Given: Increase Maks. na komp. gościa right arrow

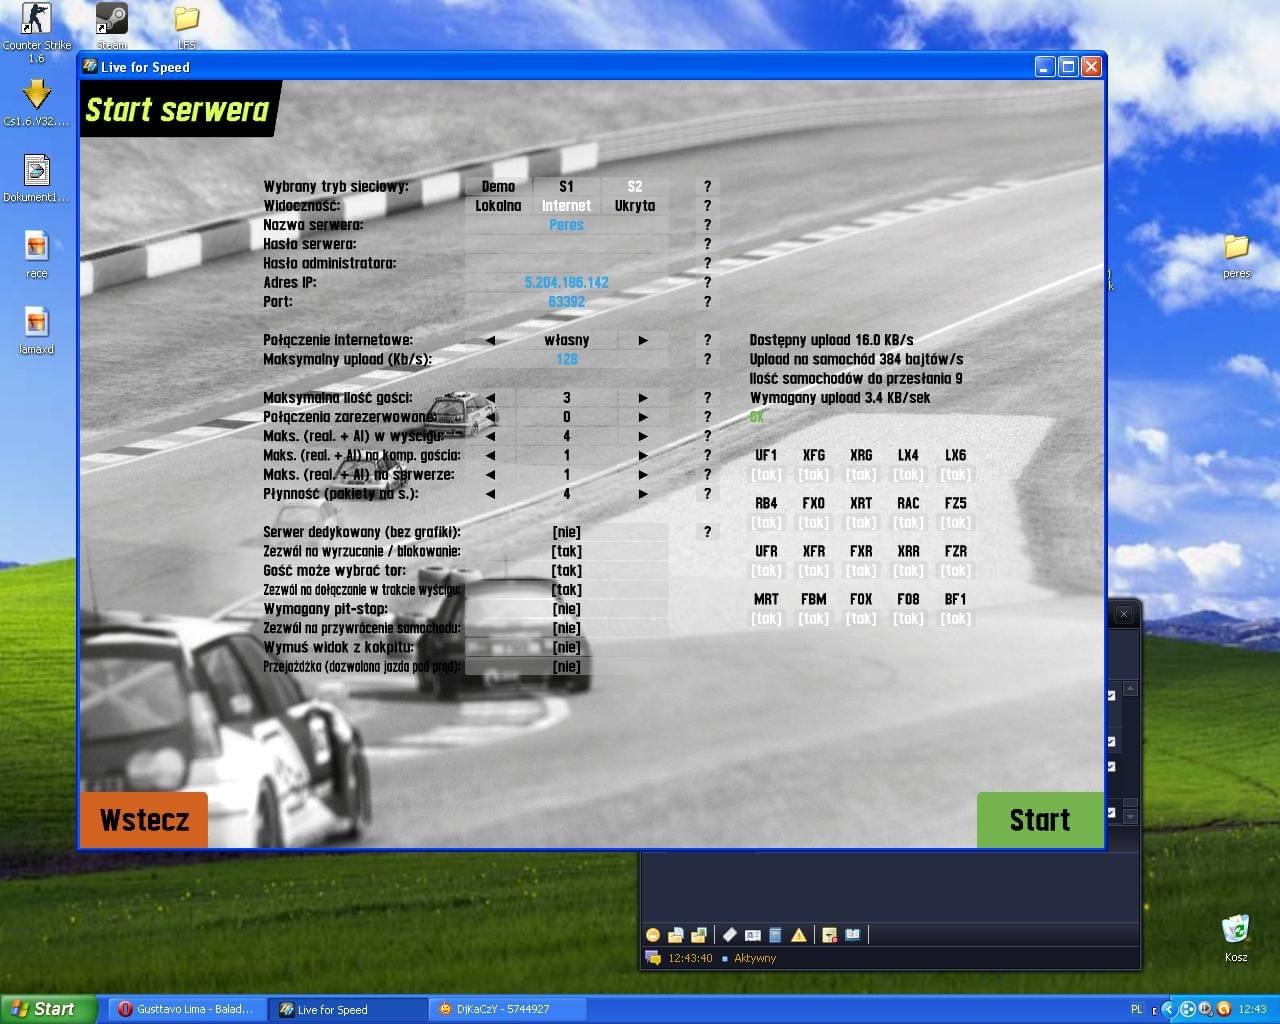Looking at the screenshot, I should 643,455.
